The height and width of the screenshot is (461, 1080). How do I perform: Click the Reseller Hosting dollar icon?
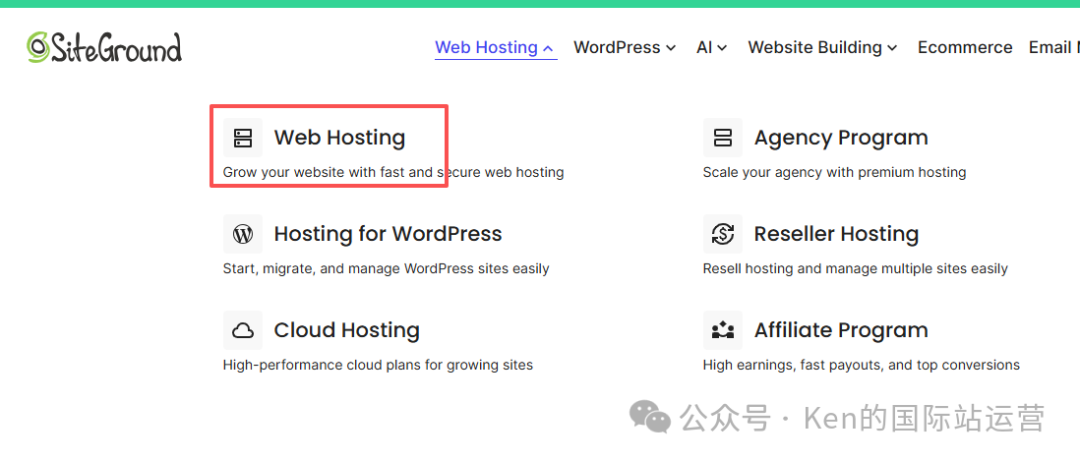[723, 234]
